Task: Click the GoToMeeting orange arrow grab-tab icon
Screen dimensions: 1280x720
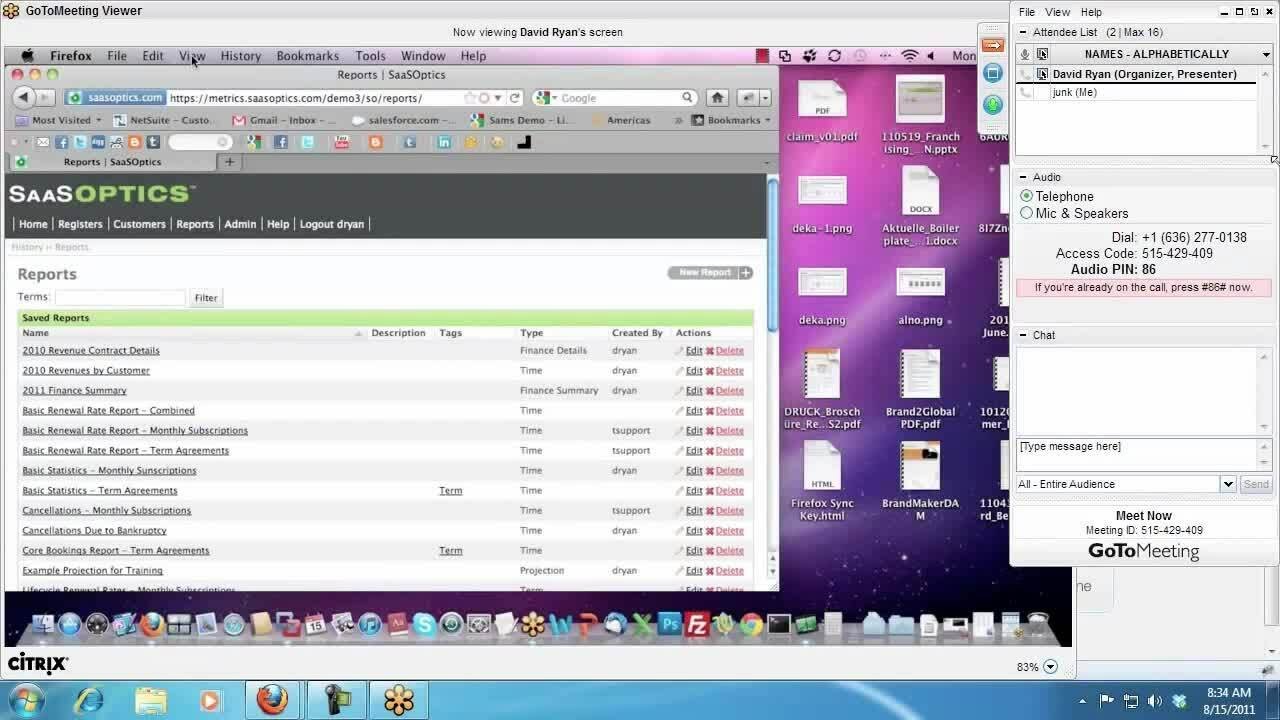Action: (993, 45)
